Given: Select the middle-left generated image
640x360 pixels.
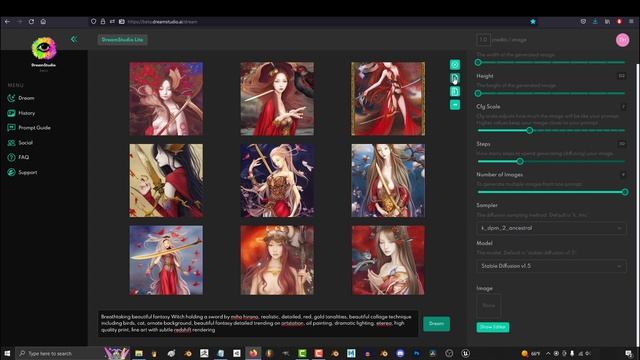Looking at the screenshot, I should [x=166, y=180].
